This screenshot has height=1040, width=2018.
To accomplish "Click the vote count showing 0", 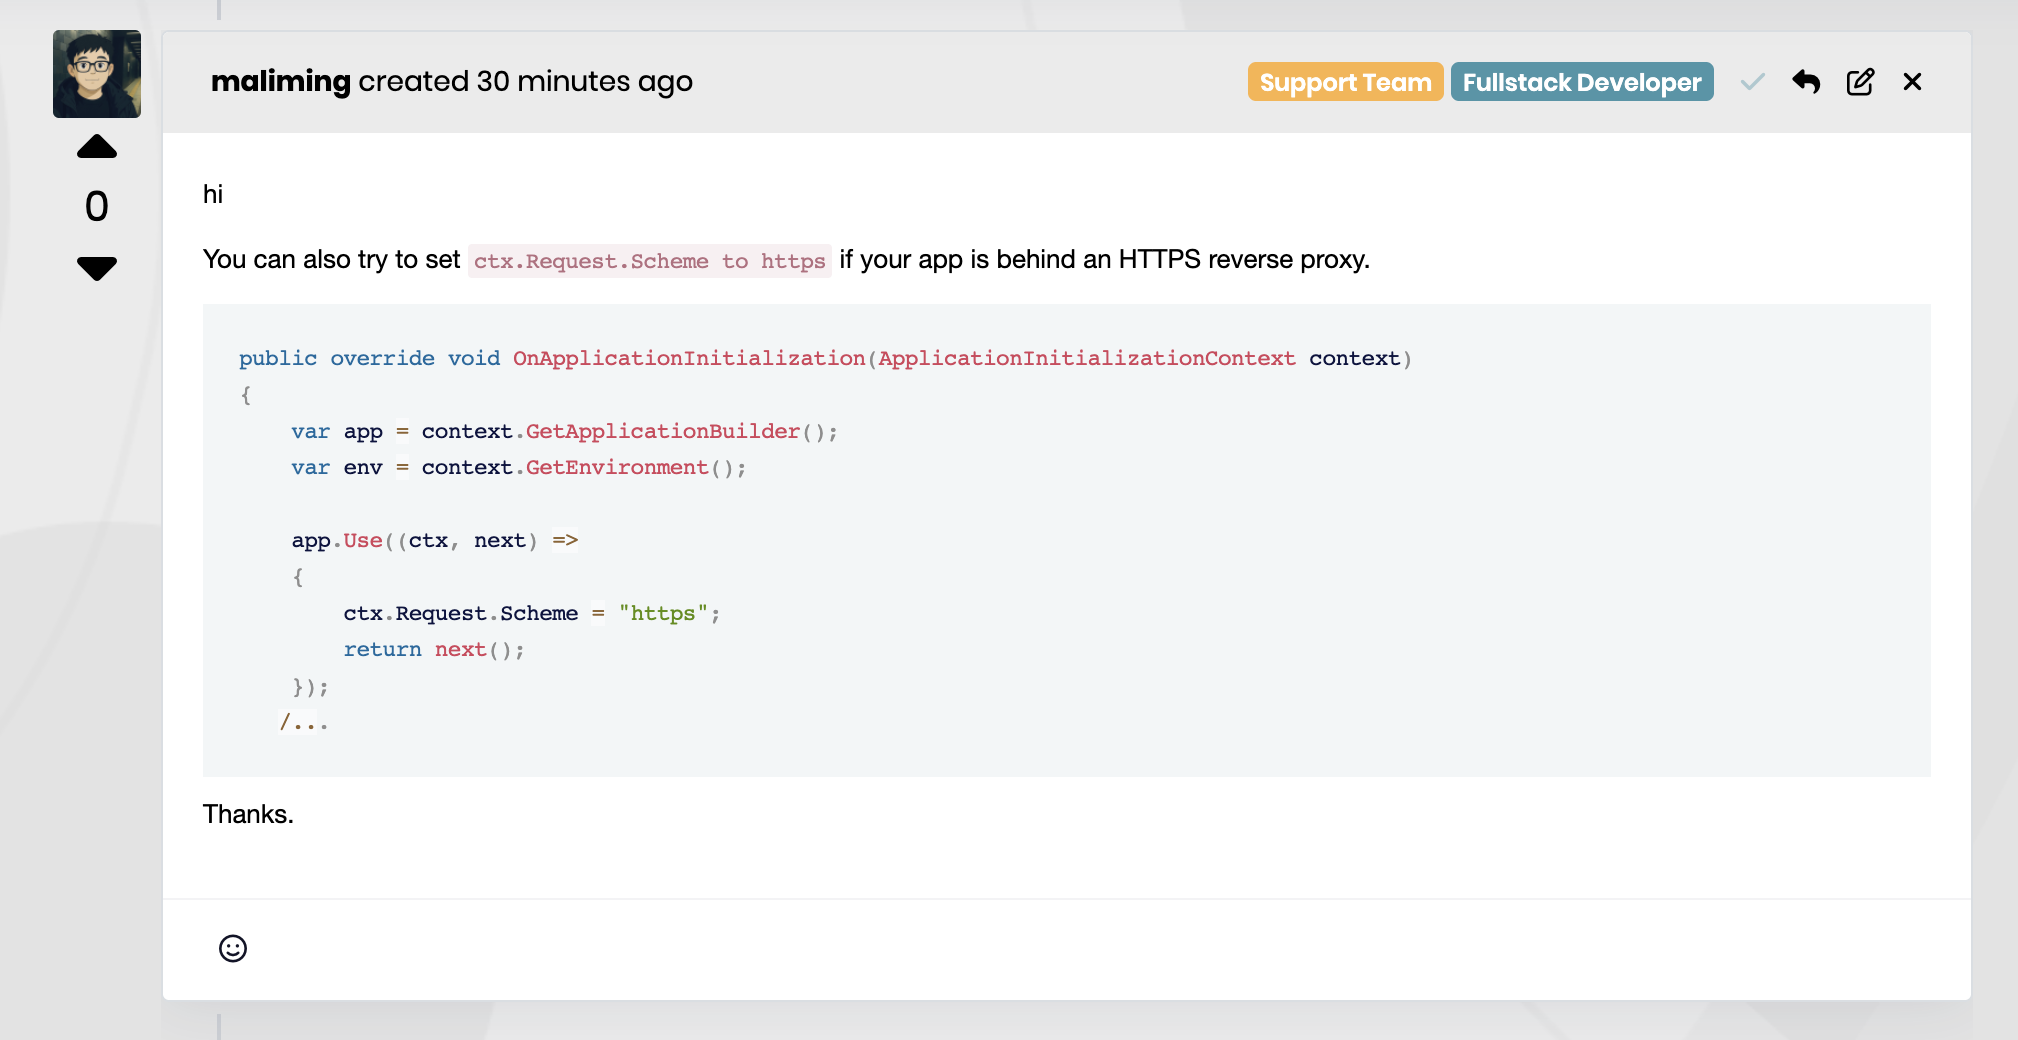I will tap(97, 207).
